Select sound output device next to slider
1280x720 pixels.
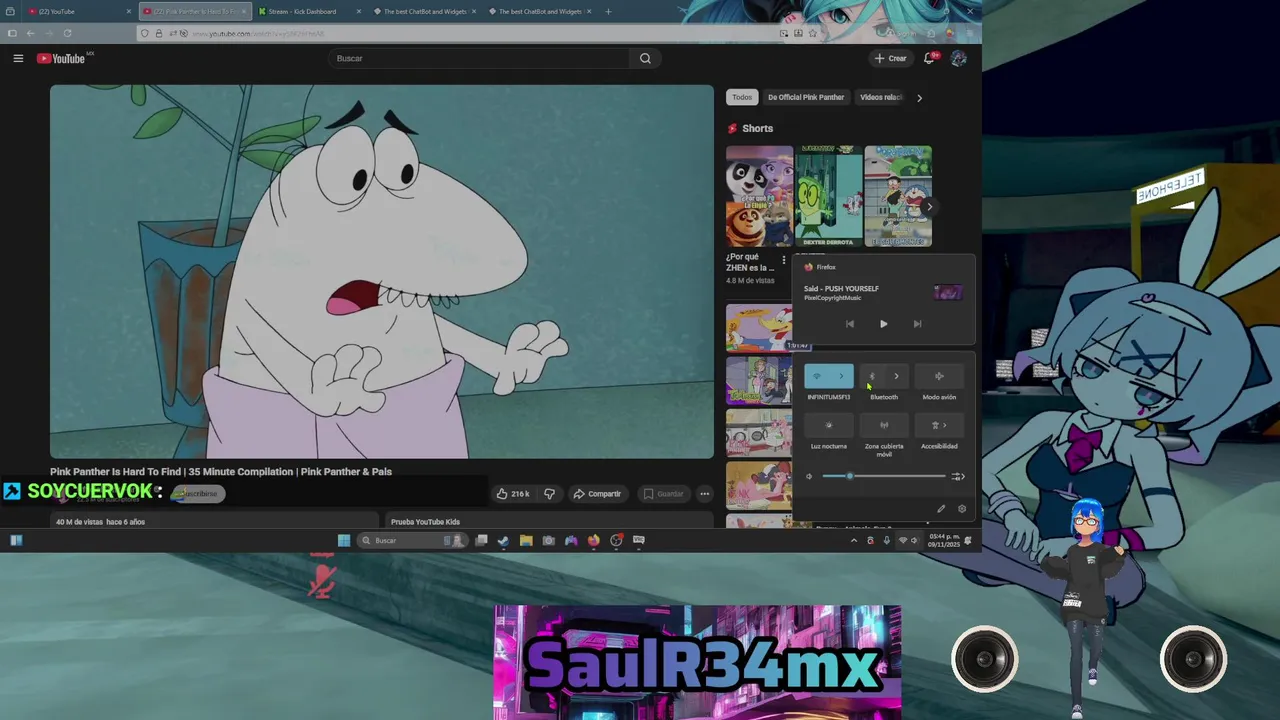pos(958,476)
